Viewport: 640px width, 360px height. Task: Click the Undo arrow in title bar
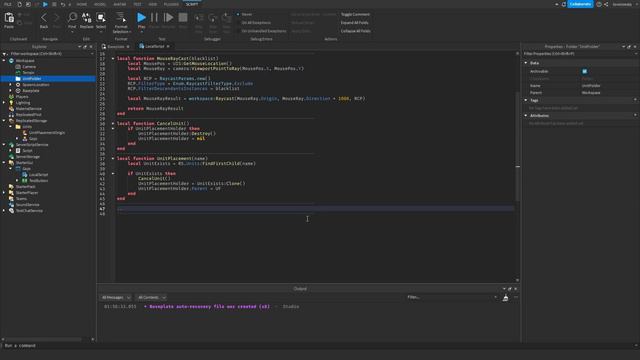pos(62,4)
